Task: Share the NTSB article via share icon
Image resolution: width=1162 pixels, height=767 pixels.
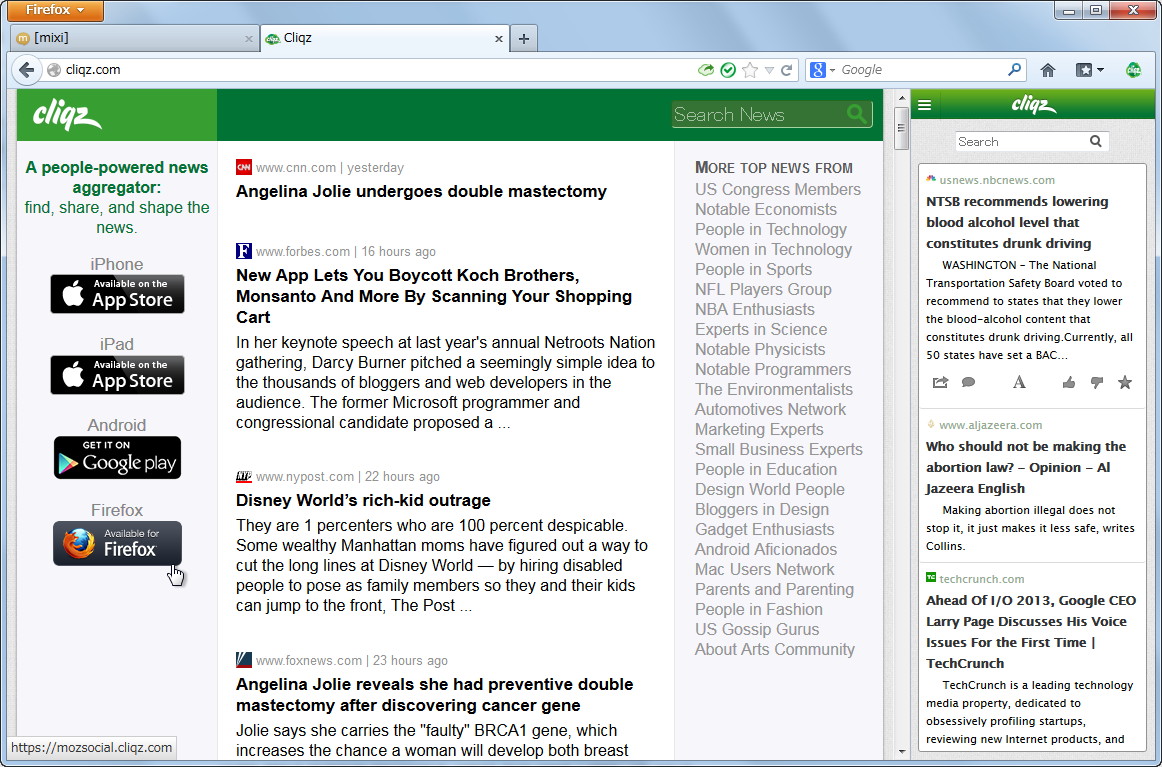Action: pyautogui.click(x=940, y=382)
